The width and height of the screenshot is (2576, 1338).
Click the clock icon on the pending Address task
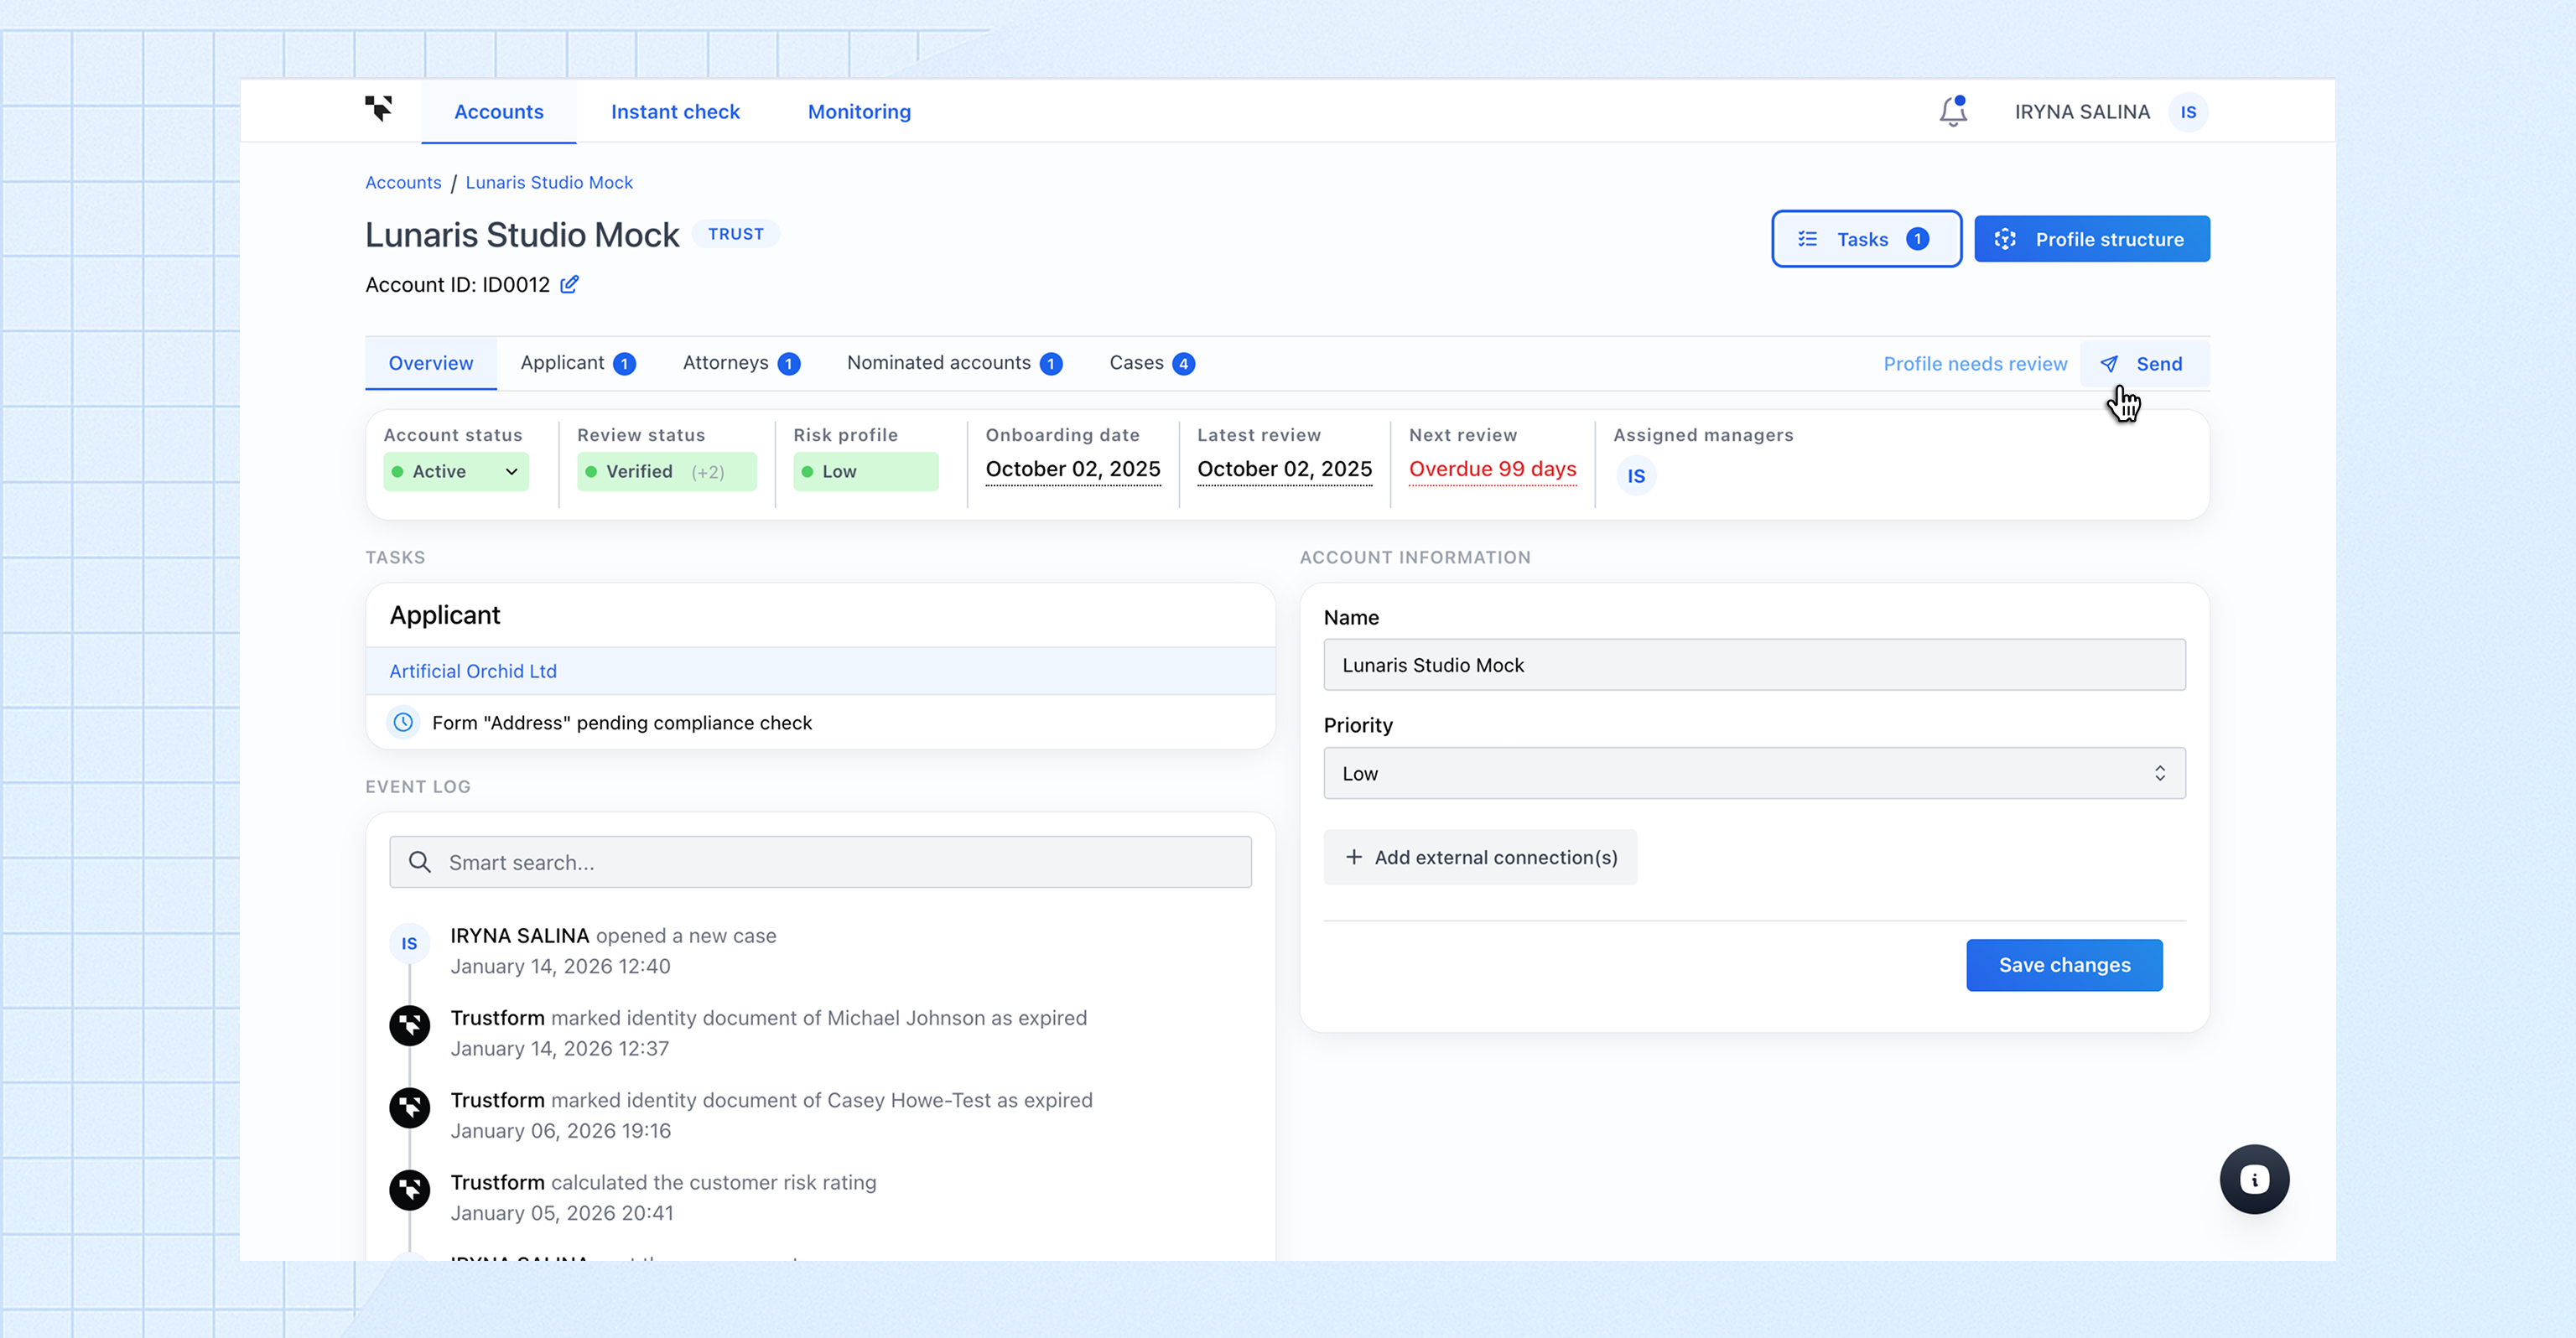tap(403, 722)
